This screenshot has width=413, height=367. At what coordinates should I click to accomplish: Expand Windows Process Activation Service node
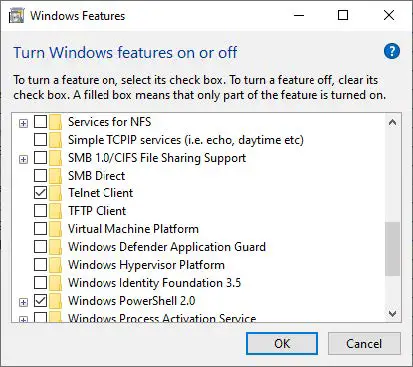pyautogui.click(x=23, y=320)
